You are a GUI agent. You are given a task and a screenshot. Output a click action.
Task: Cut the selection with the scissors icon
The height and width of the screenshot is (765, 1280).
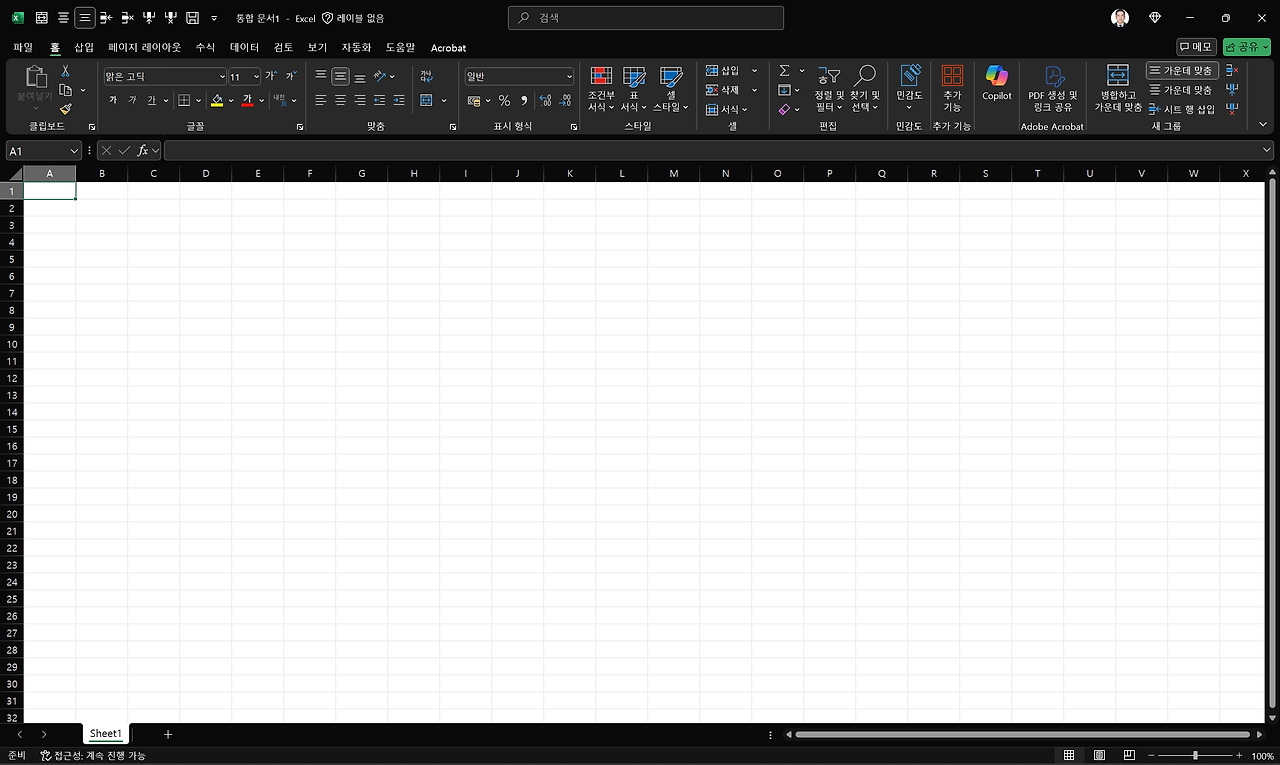[x=66, y=71]
